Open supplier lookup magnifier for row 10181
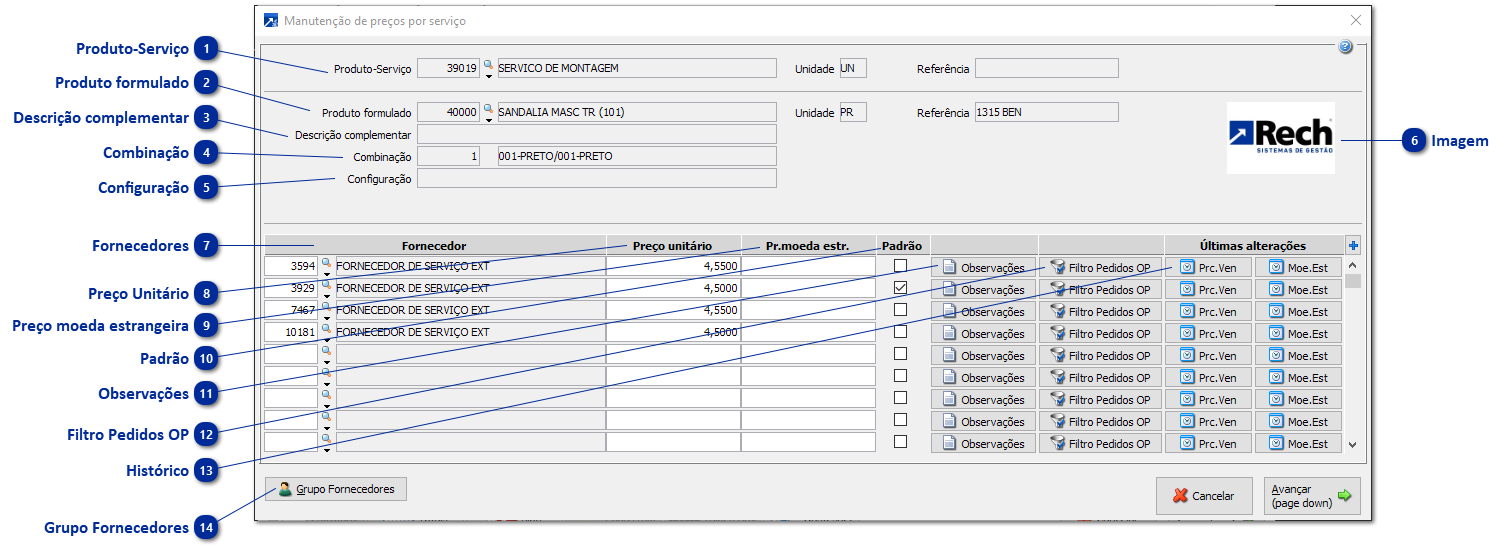The image size is (1505, 554). click(x=325, y=329)
